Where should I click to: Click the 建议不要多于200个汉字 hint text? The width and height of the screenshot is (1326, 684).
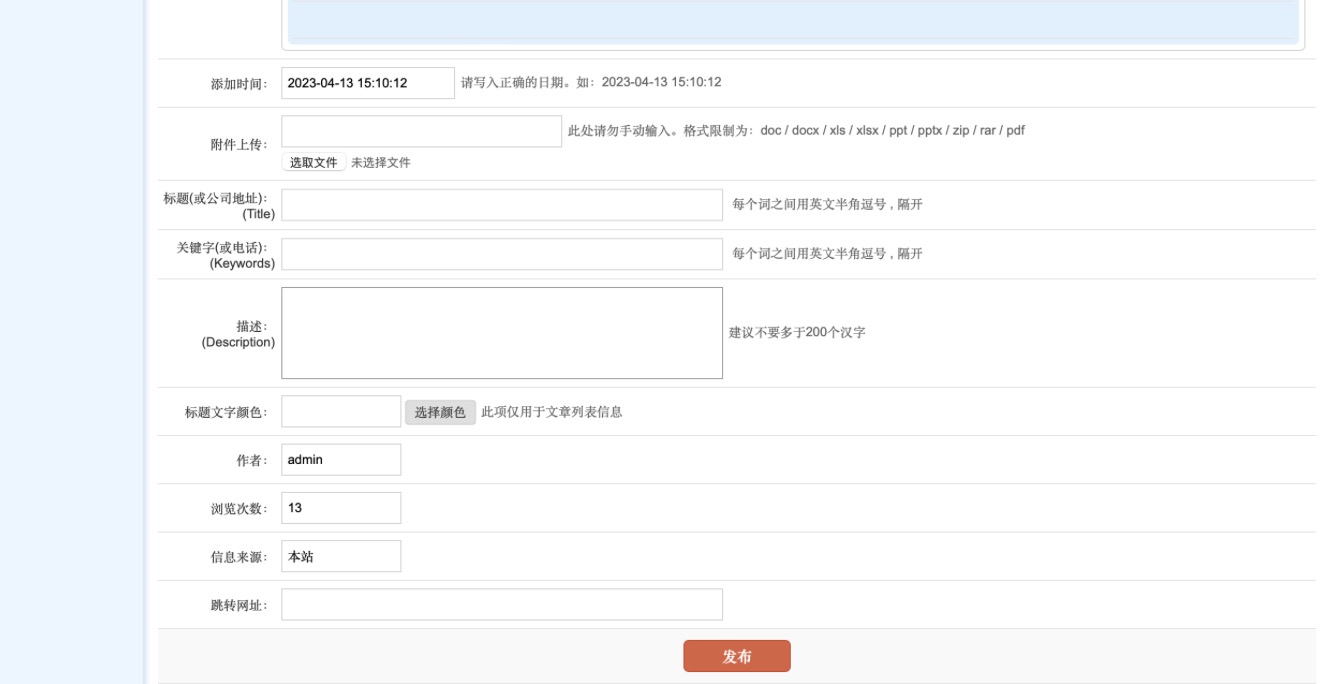pos(797,332)
